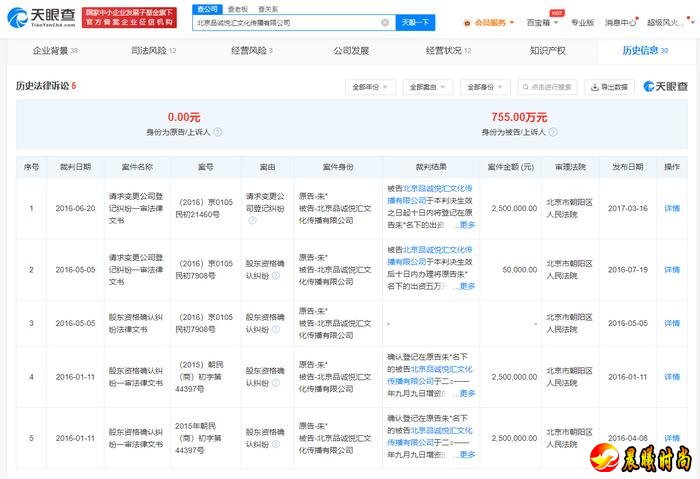
Task: Select the 查关系 search mode tab
Action: point(267,9)
